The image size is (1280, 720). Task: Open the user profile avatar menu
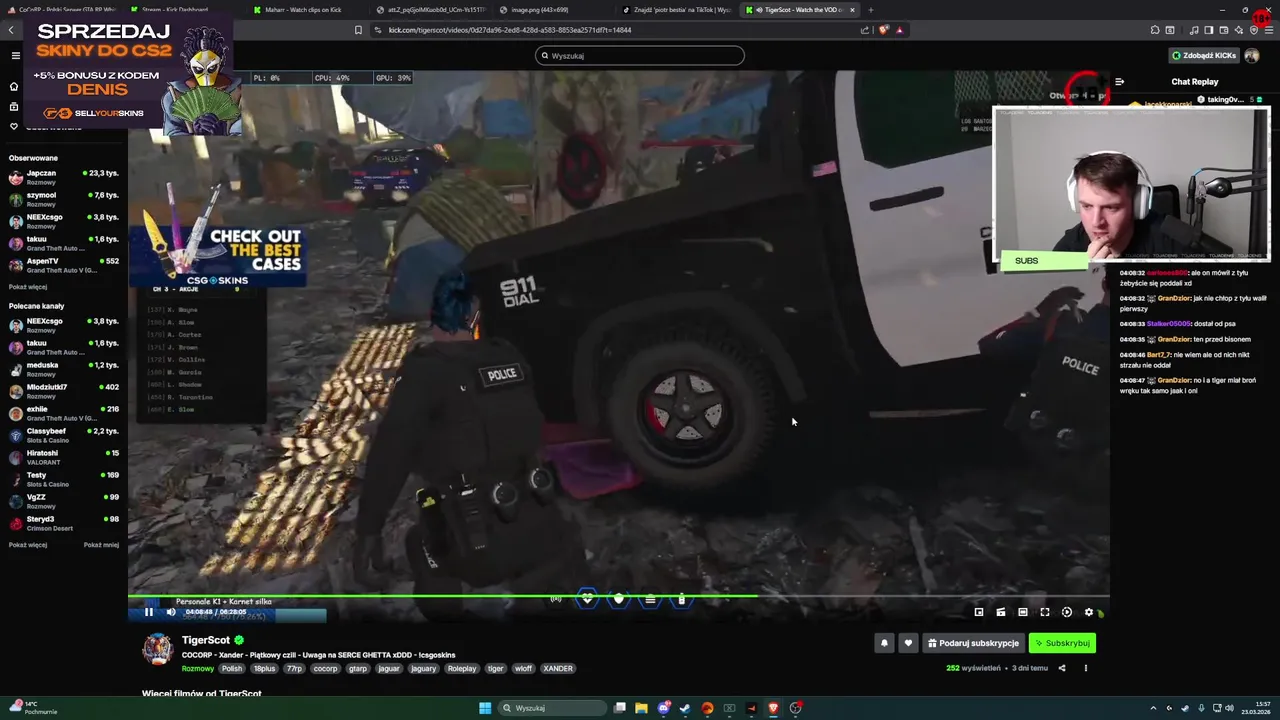[1251, 56]
